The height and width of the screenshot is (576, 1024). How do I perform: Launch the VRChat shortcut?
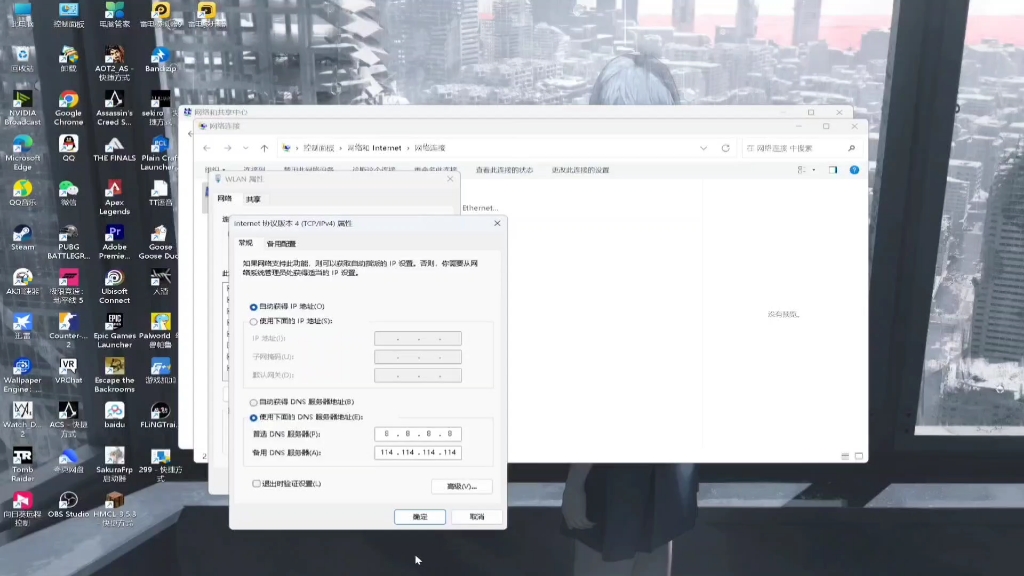68,372
